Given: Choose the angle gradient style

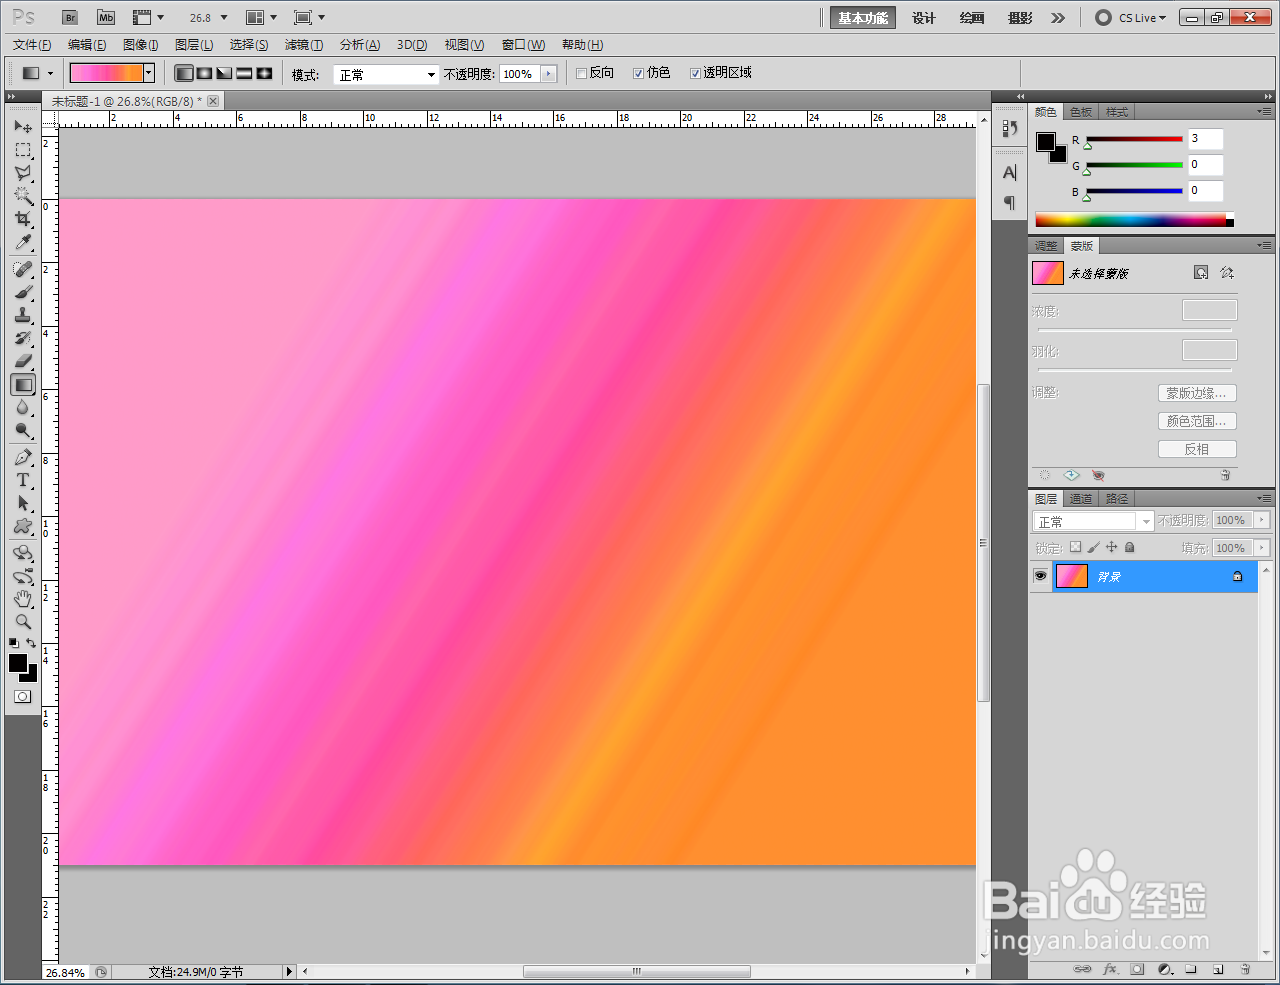Looking at the screenshot, I should [x=224, y=73].
